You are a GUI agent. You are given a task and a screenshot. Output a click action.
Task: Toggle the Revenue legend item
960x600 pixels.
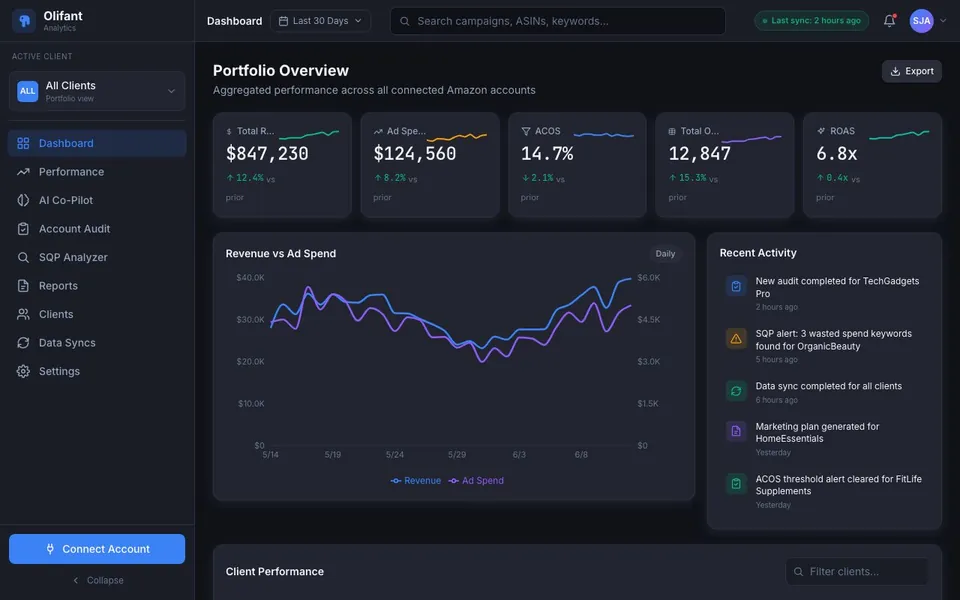416,481
